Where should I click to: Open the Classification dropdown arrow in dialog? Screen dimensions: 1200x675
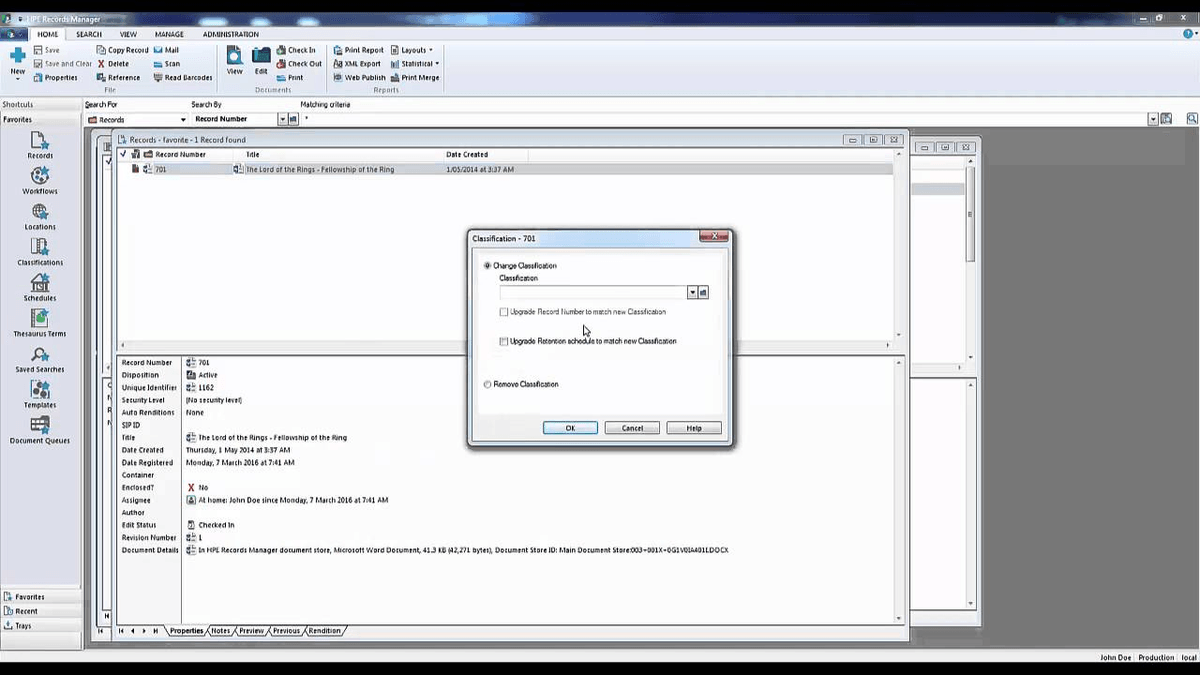click(x=692, y=292)
